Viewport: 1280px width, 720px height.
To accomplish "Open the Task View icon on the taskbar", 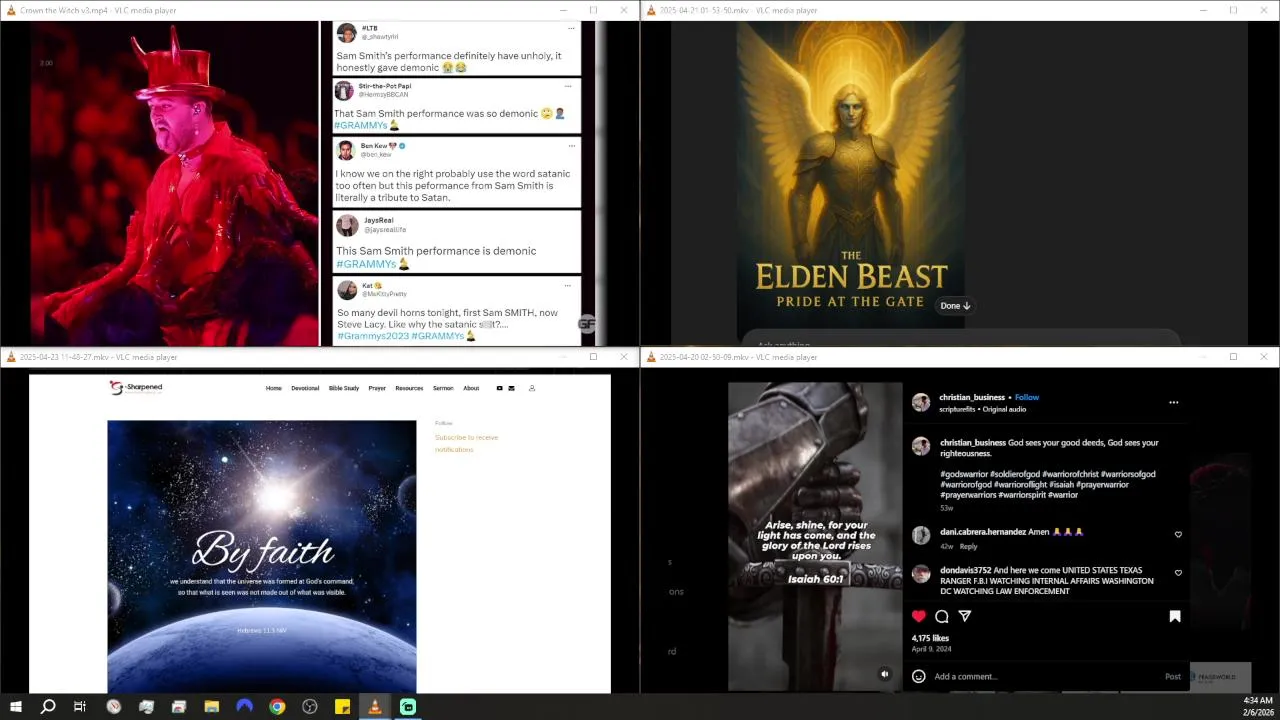I will (80, 707).
